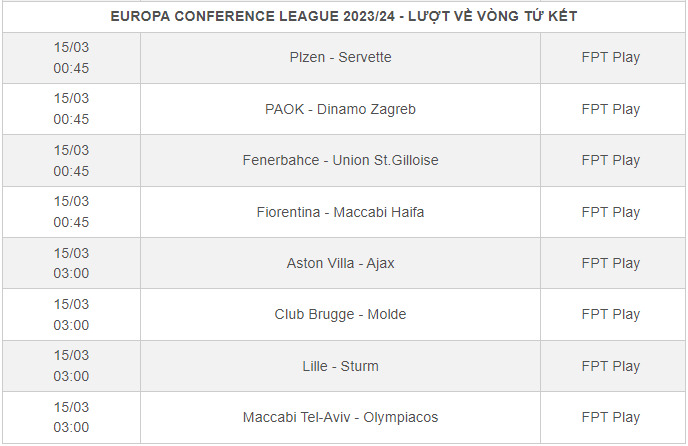Click the 15/03 00:45 time for Plzen

pyautogui.click(x=71, y=58)
